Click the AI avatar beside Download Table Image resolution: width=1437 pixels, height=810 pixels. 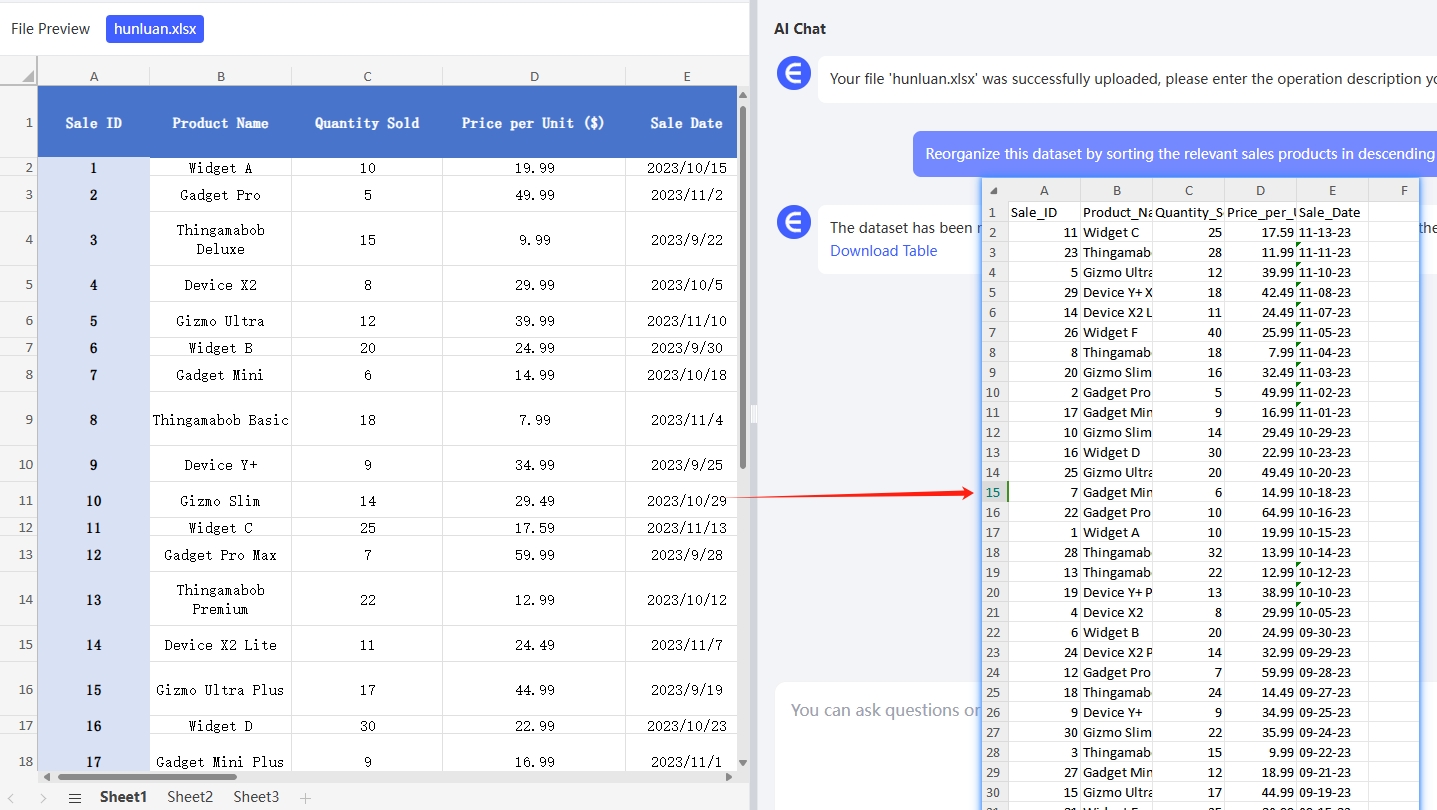[x=794, y=223]
